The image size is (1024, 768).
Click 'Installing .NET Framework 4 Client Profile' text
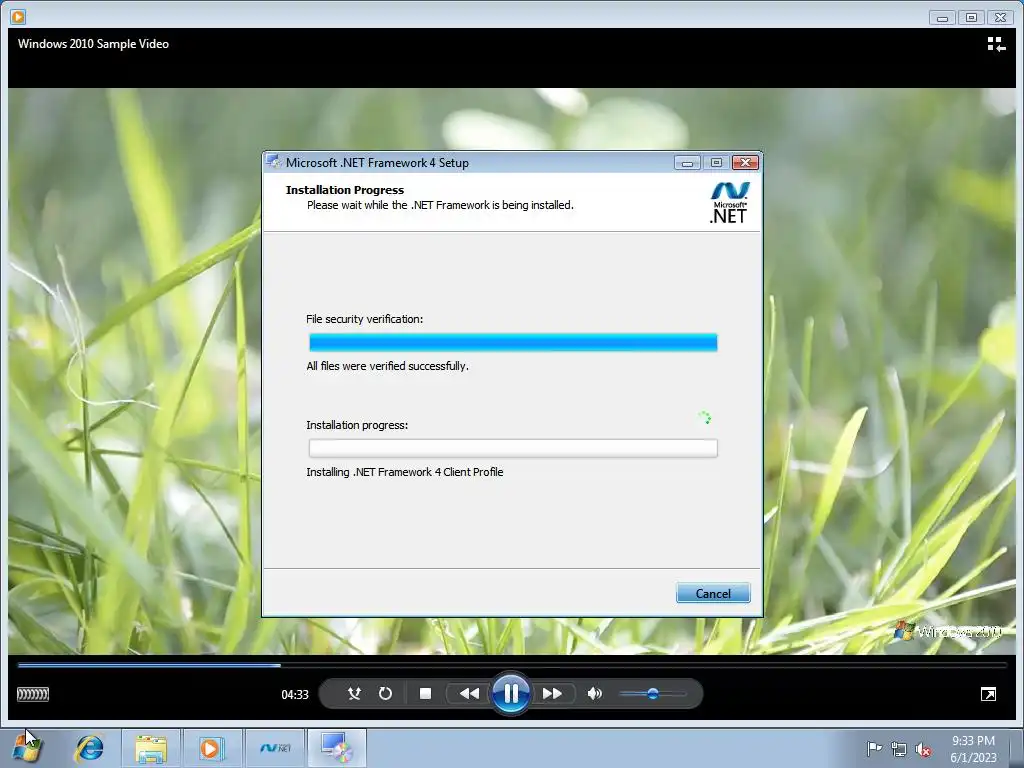pos(405,472)
